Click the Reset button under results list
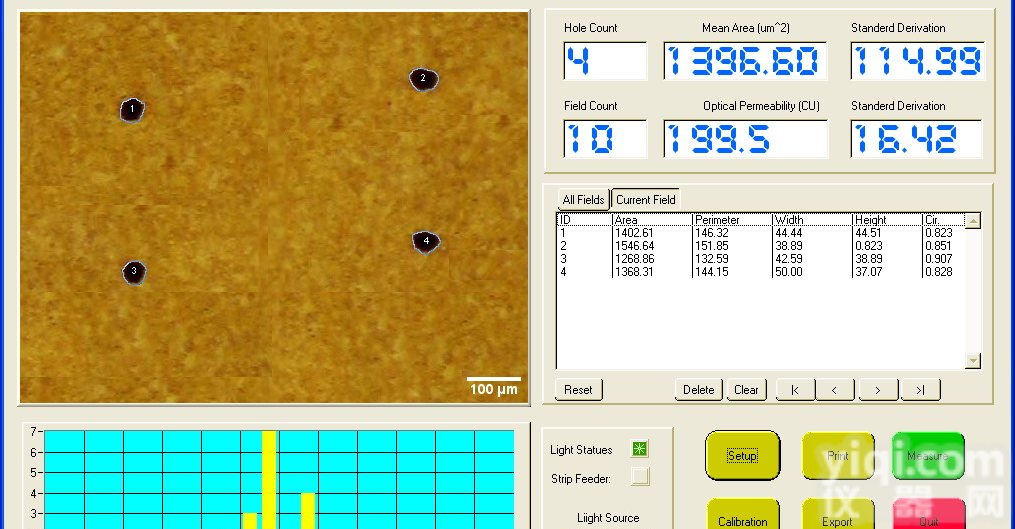Image resolution: width=1015 pixels, height=529 pixels. 578,390
